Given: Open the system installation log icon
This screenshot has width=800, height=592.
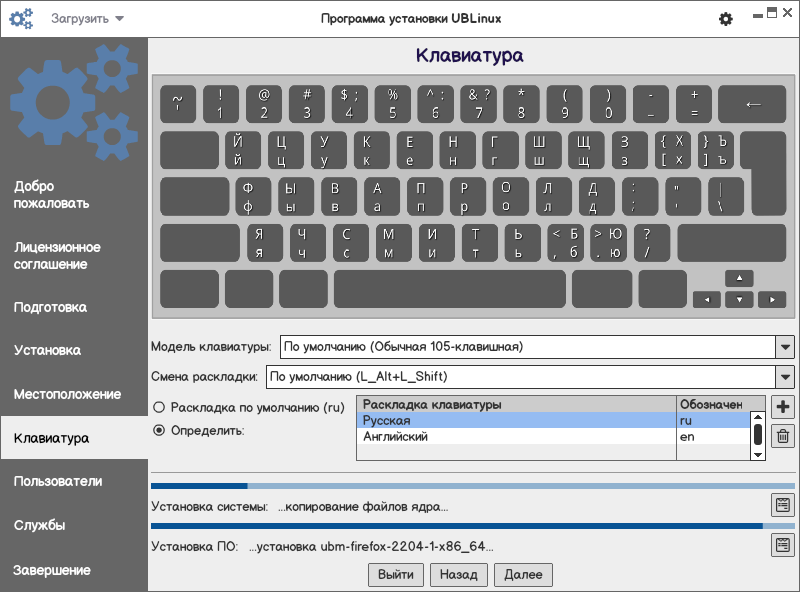Looking at the screenshot, I should click(x=782, y=505).
